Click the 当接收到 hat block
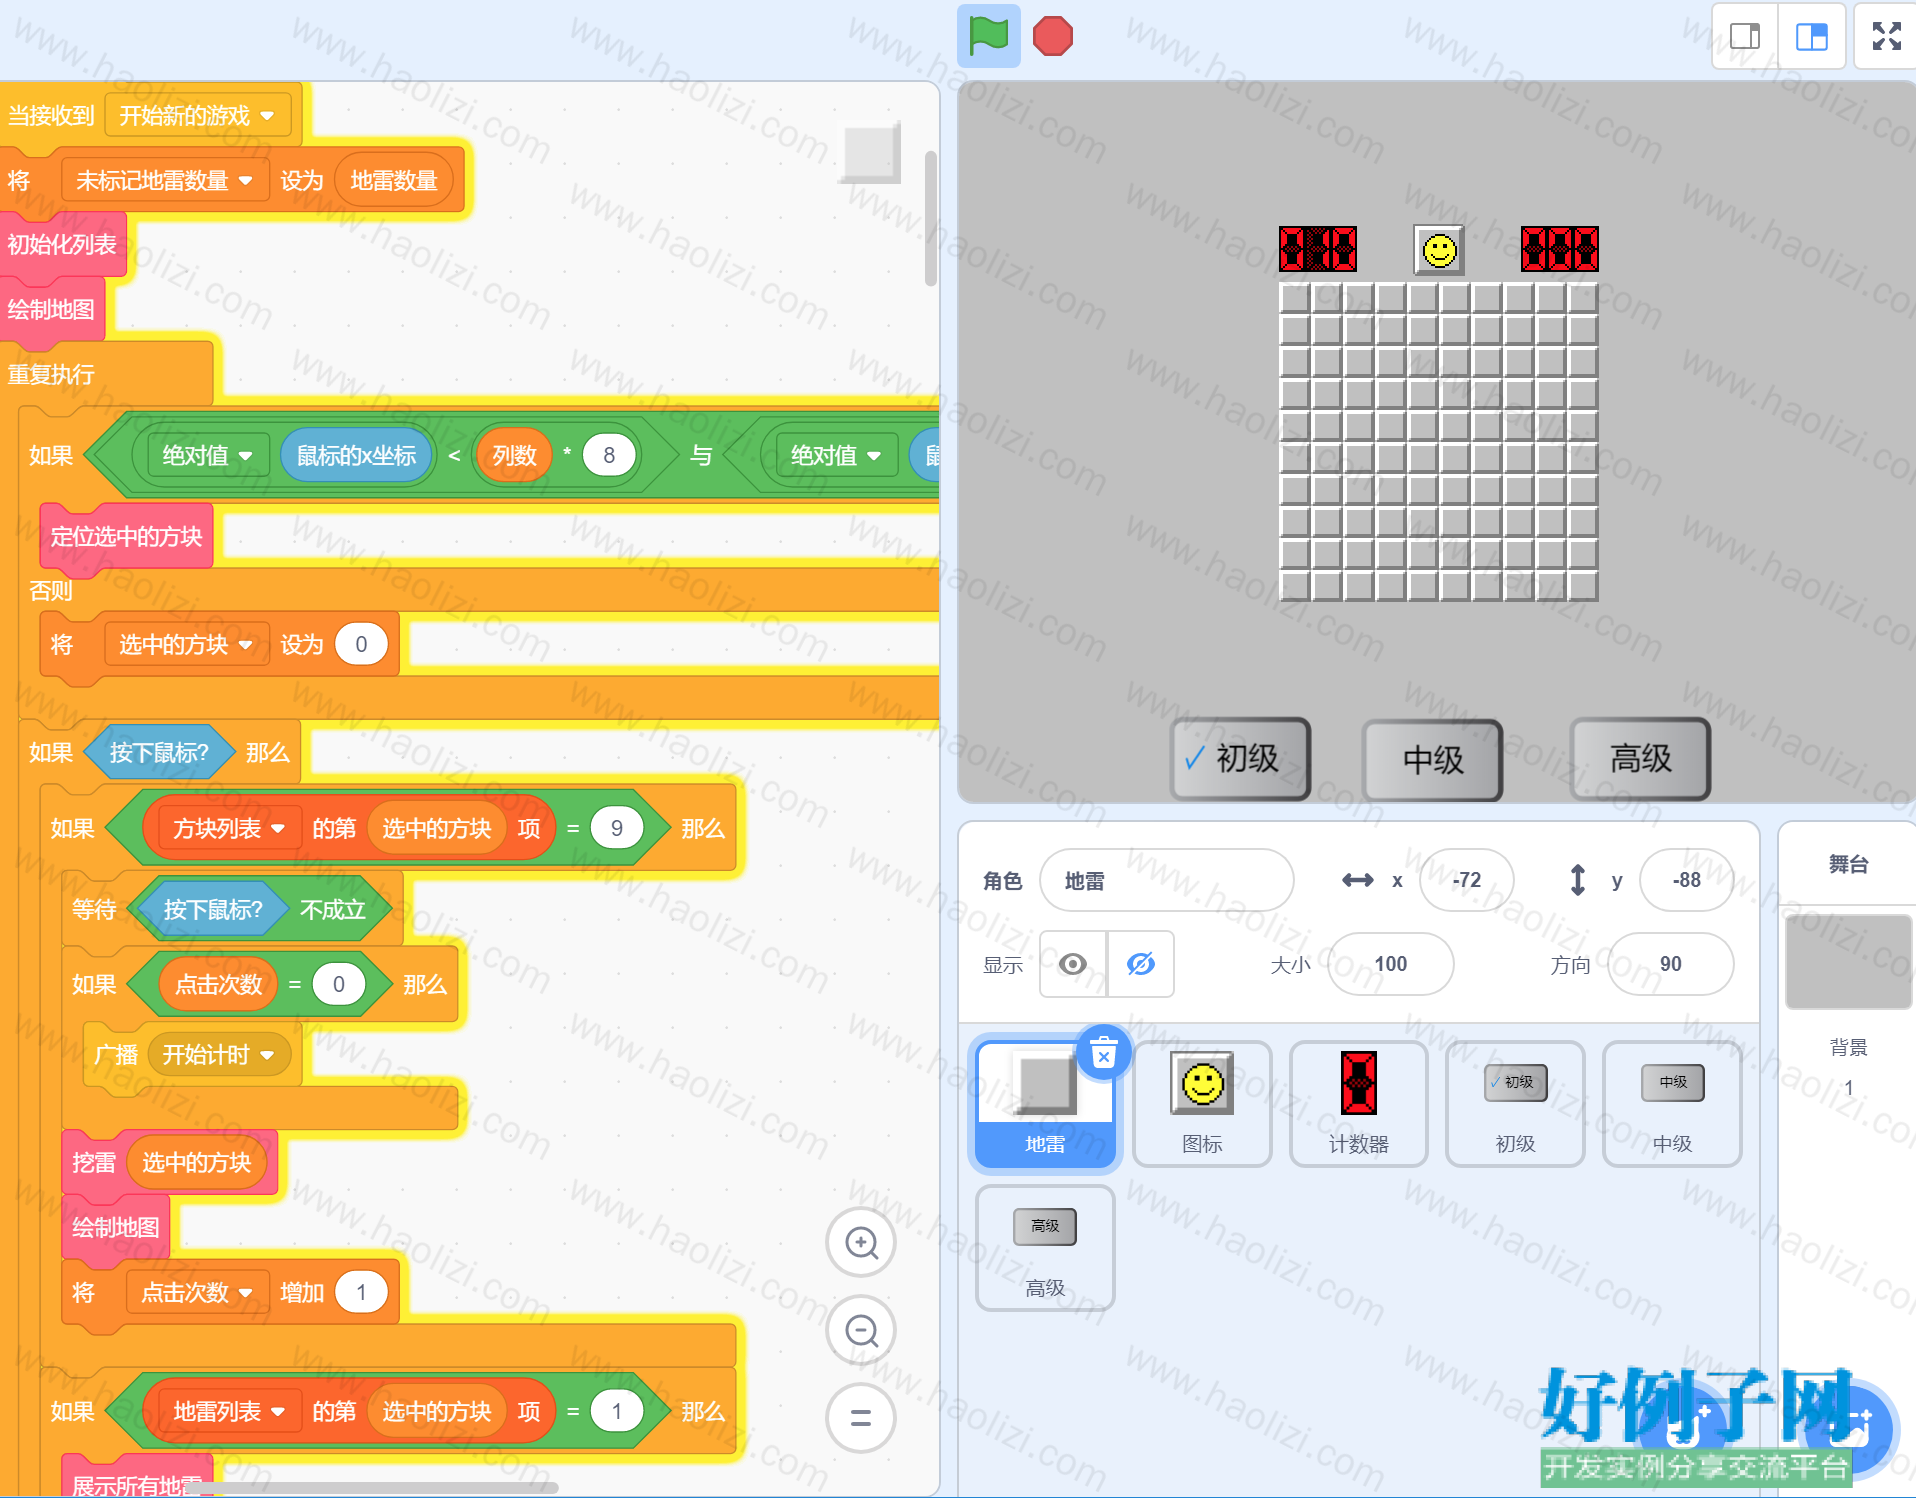The height and width of the screenshot is (1498, 1916). click(50, 116)
